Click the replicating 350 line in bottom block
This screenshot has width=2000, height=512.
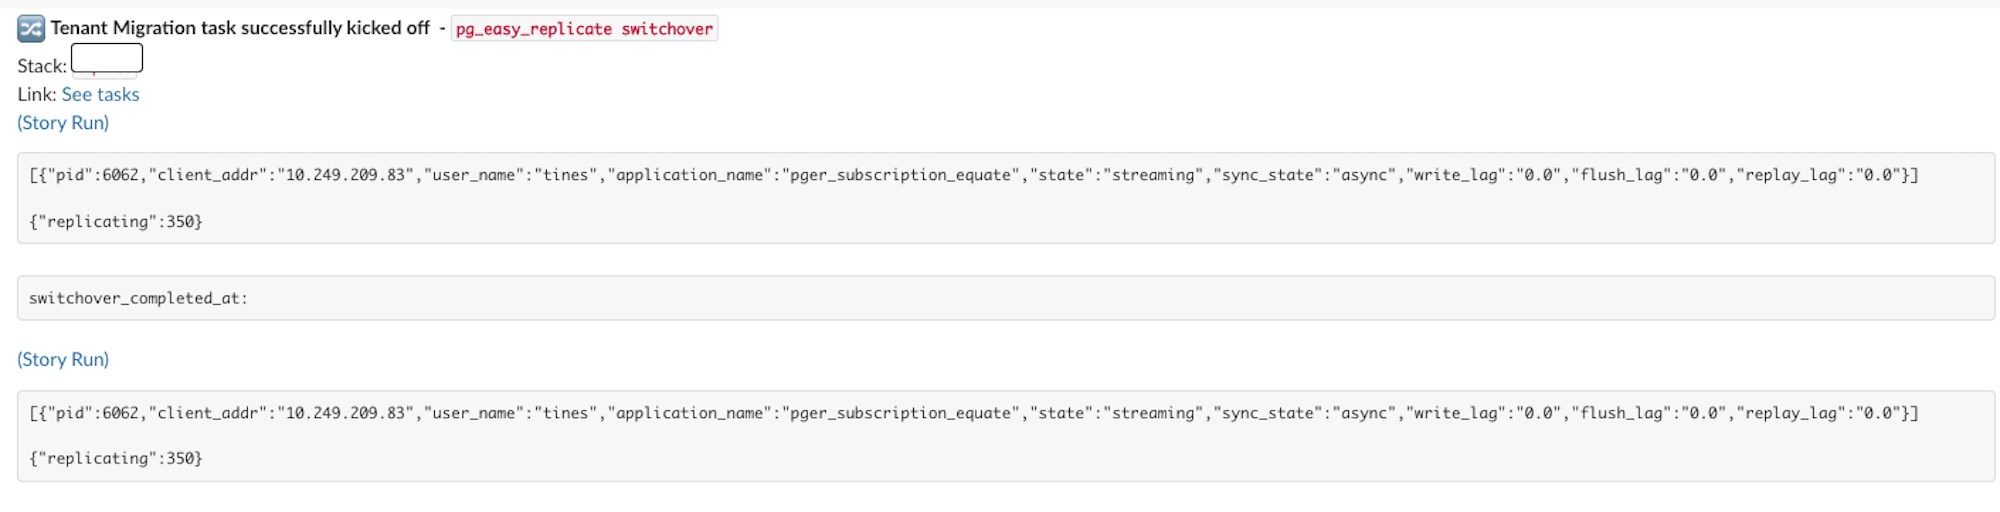pyautogui.click(x=116, y=458)
